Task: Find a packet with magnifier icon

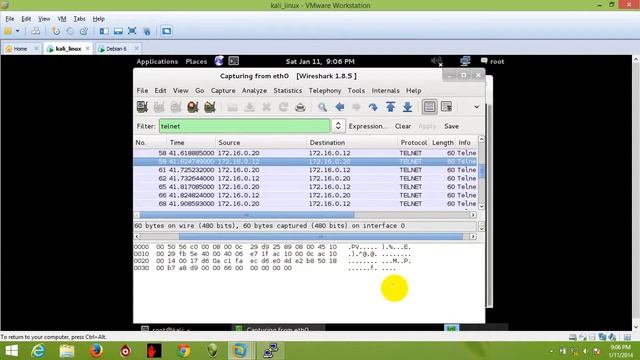Action: pos(322,107)
